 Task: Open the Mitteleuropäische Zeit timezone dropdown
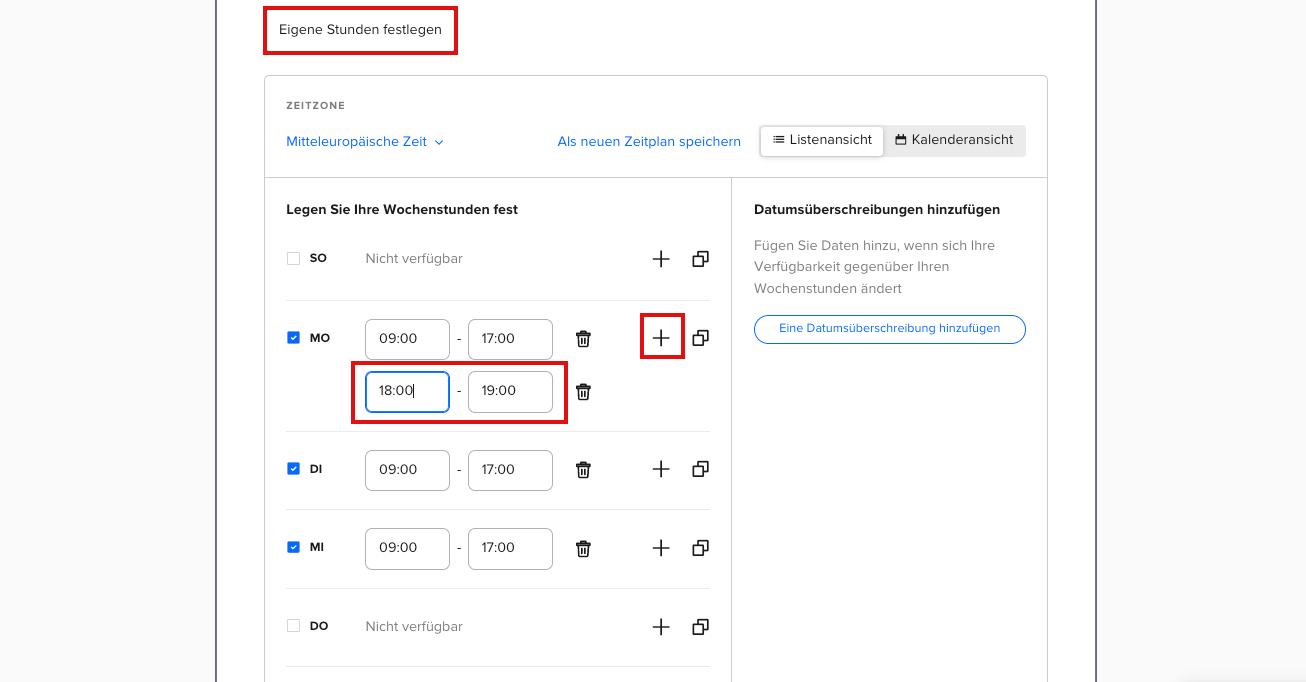[x=365, y=142]
